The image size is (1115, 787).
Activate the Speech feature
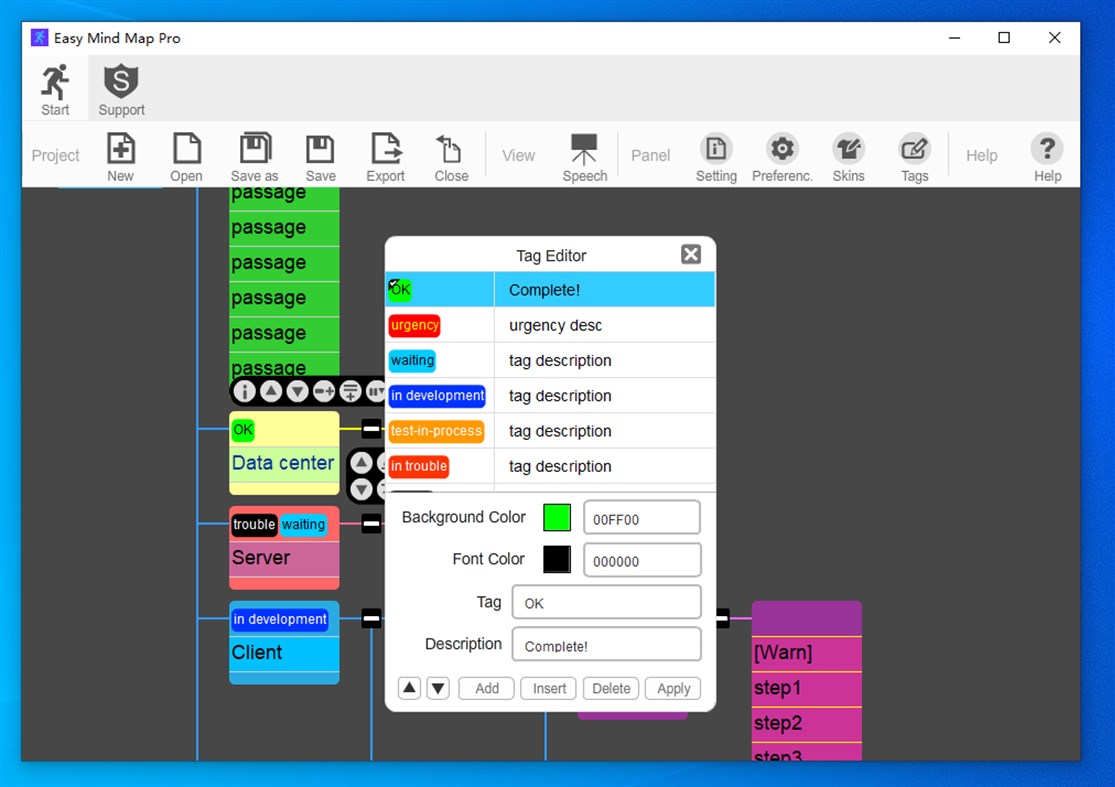[584, 155]
